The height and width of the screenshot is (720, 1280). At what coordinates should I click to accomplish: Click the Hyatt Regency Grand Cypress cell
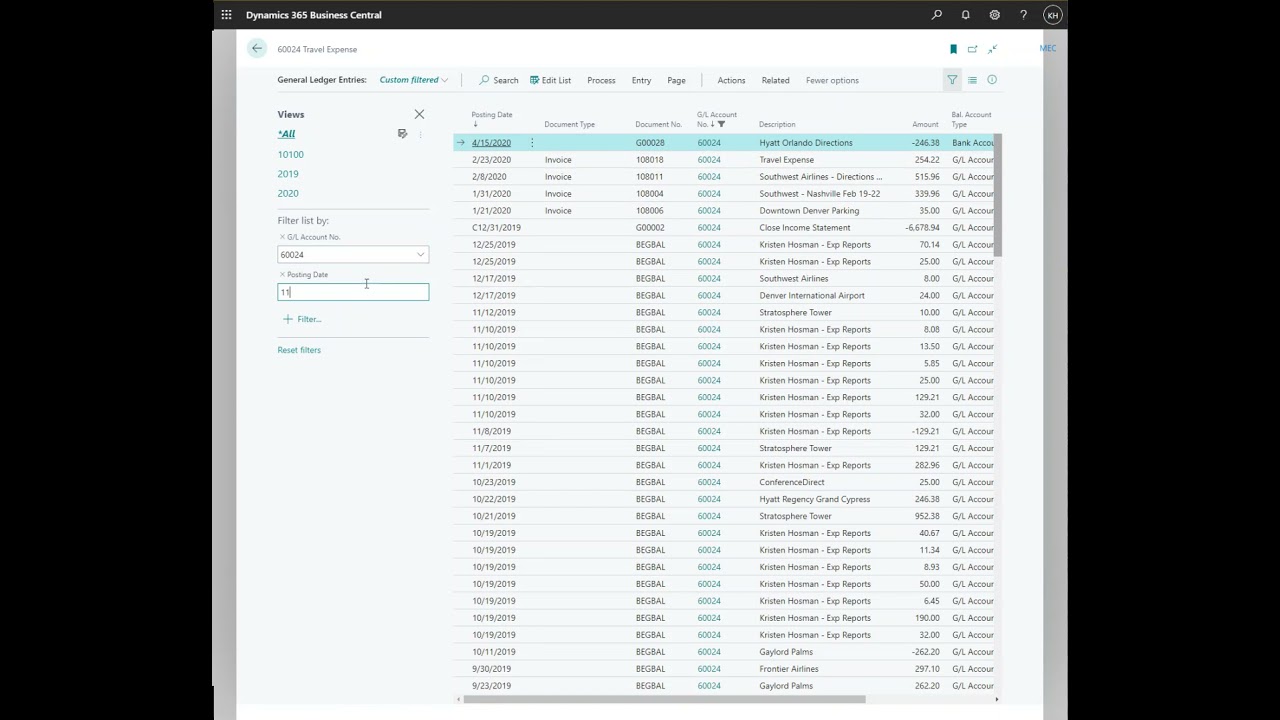point(815,499)
